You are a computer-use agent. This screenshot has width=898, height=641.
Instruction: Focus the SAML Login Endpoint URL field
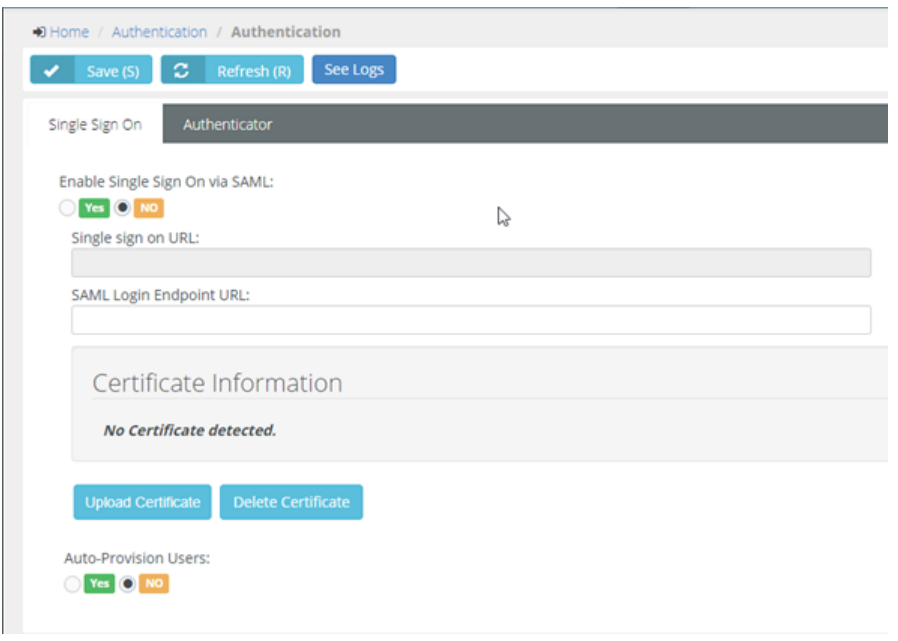coord(471,320)
